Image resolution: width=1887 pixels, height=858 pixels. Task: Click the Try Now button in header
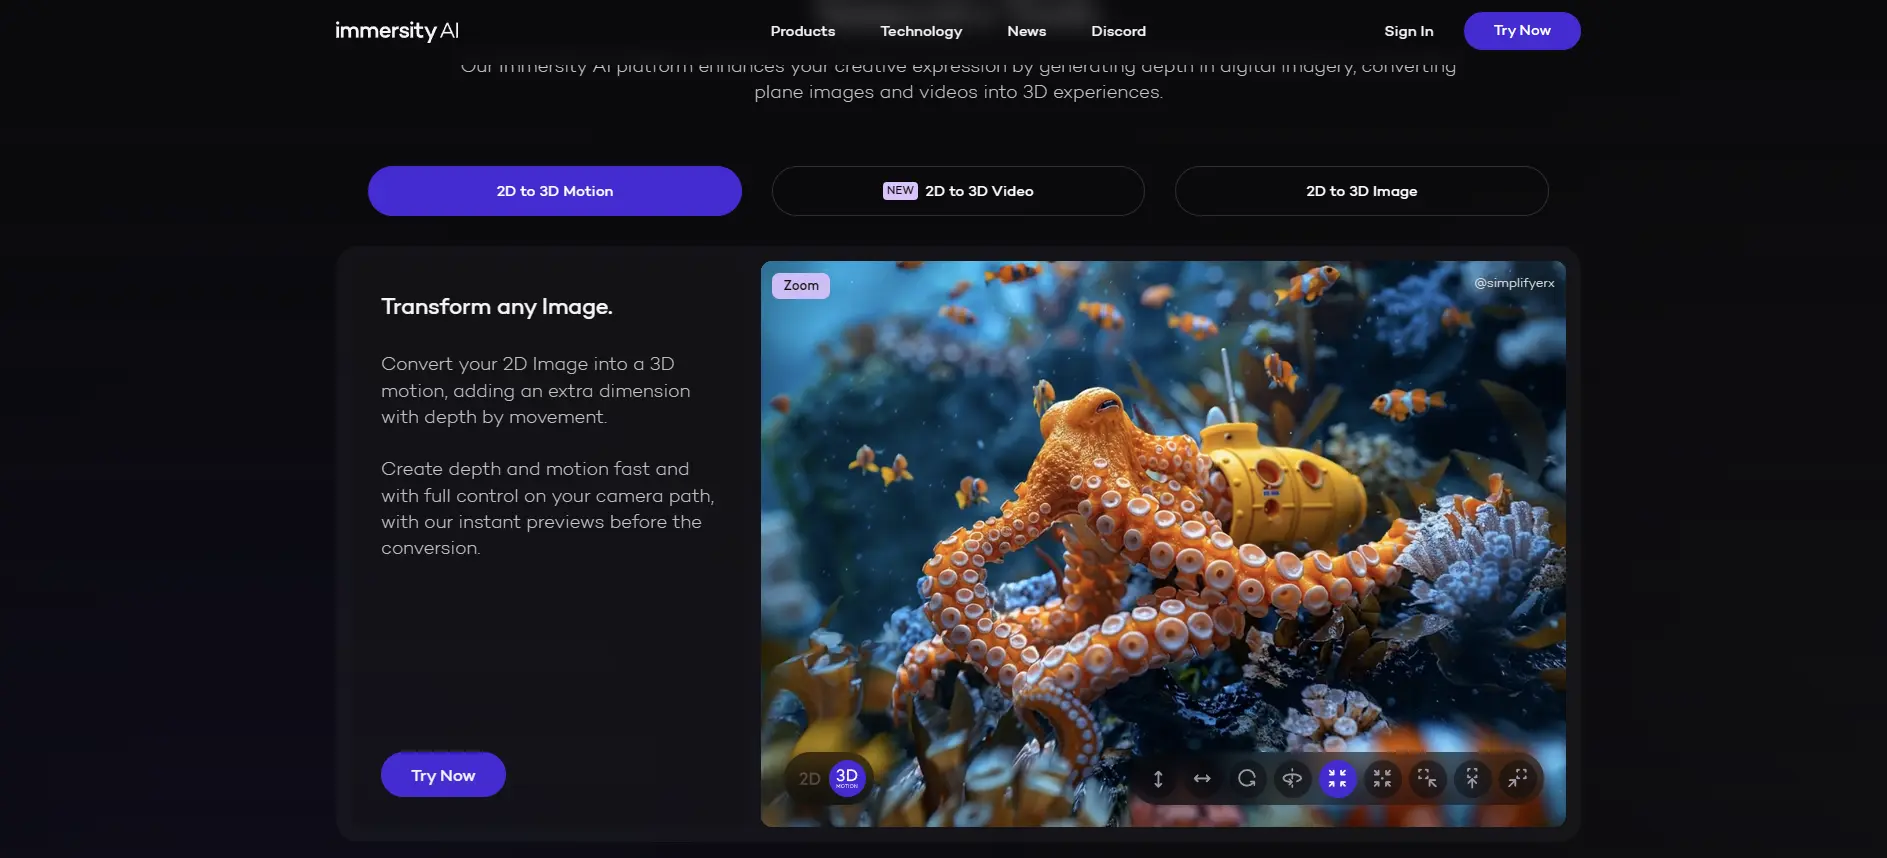(x=1522, y=31)
